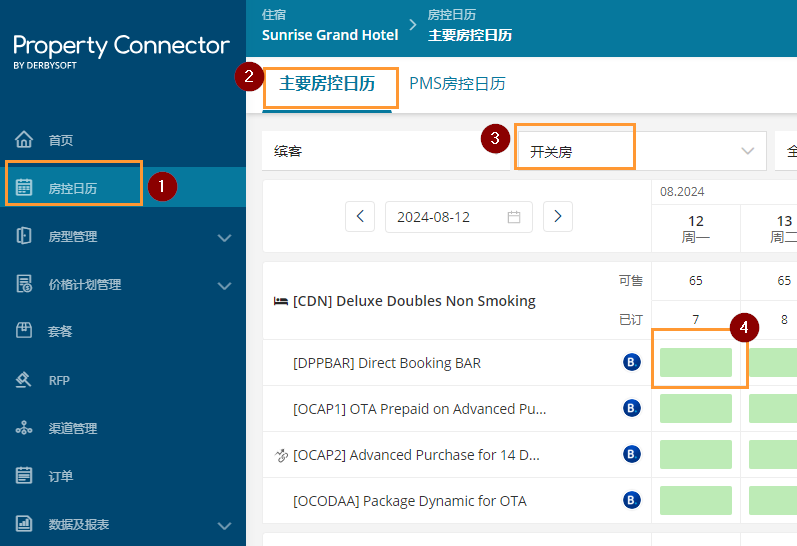The image size is (797, 546).
Task: Toggle OCAP1 open cell for the 13th
Action: [773, 408]
